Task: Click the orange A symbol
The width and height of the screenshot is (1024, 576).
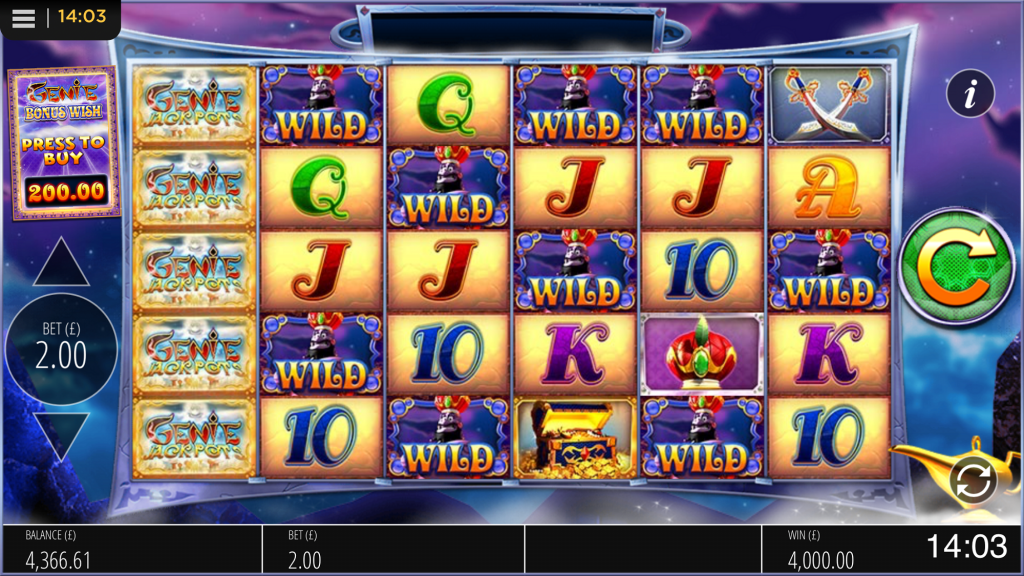Action: pyautogui.click(x=829, y=188)
